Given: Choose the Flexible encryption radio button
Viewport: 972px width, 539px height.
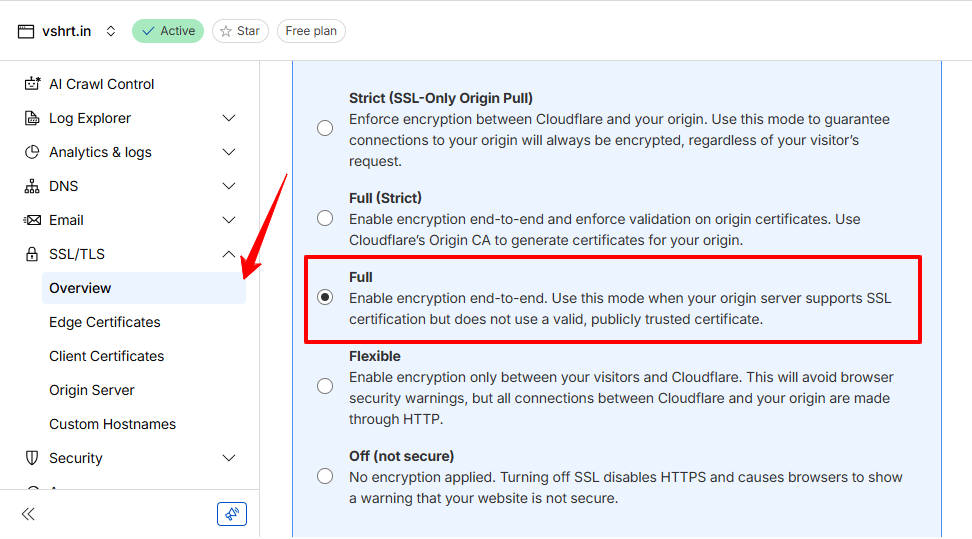Looking at the screenshot, I should click(325, 386).
